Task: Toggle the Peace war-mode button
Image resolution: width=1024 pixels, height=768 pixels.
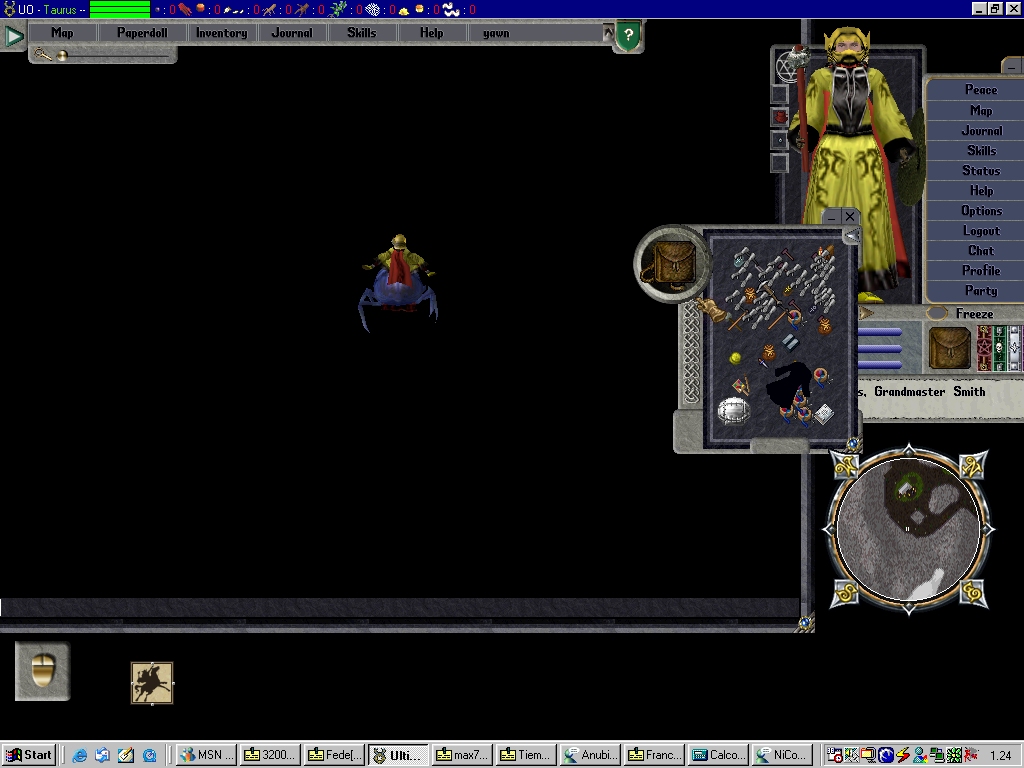Action: [980, 90]
